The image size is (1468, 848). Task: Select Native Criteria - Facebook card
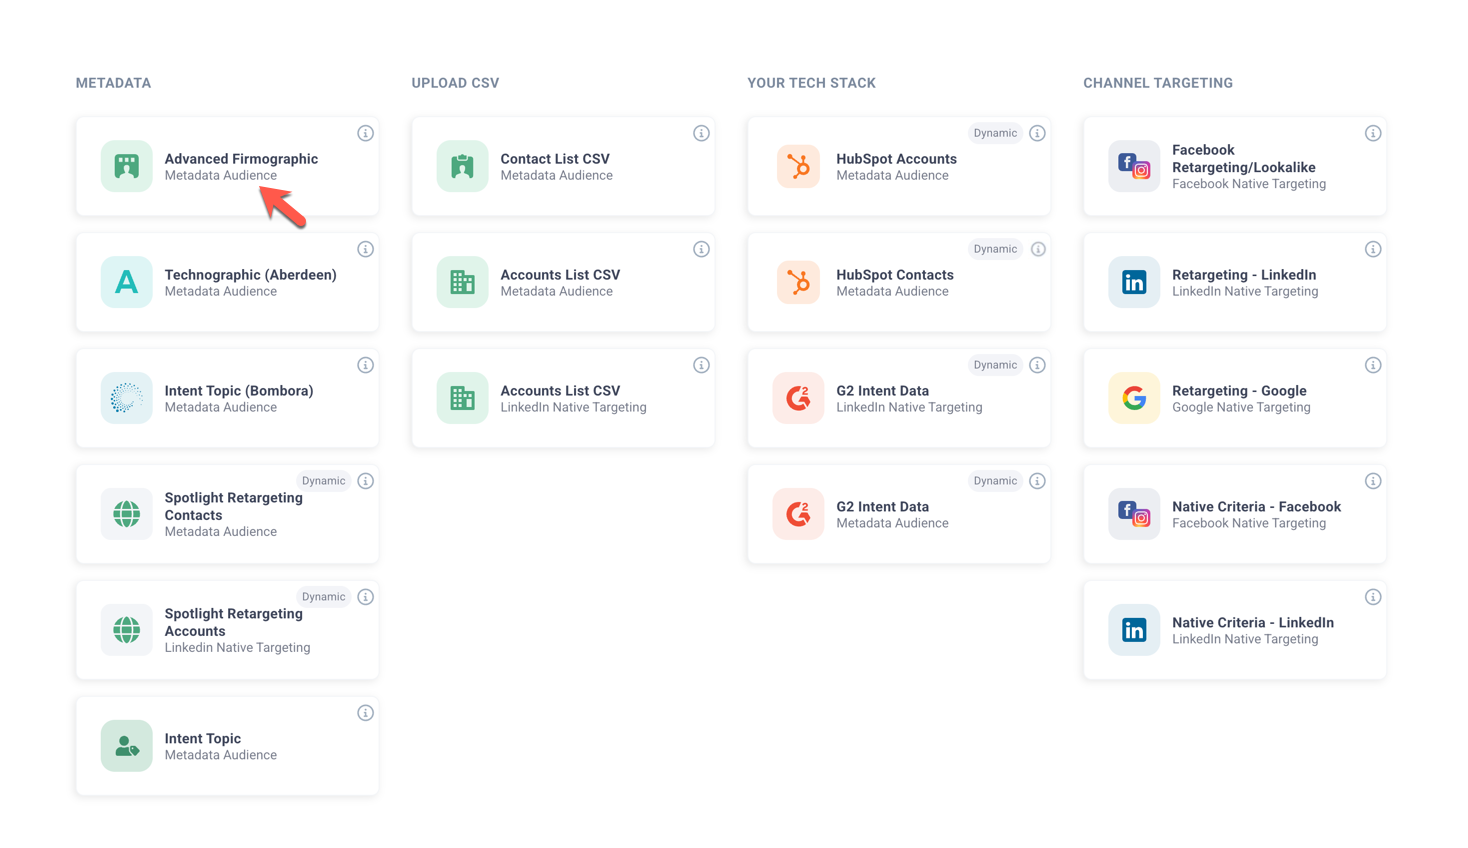(x=1234, y=515)
